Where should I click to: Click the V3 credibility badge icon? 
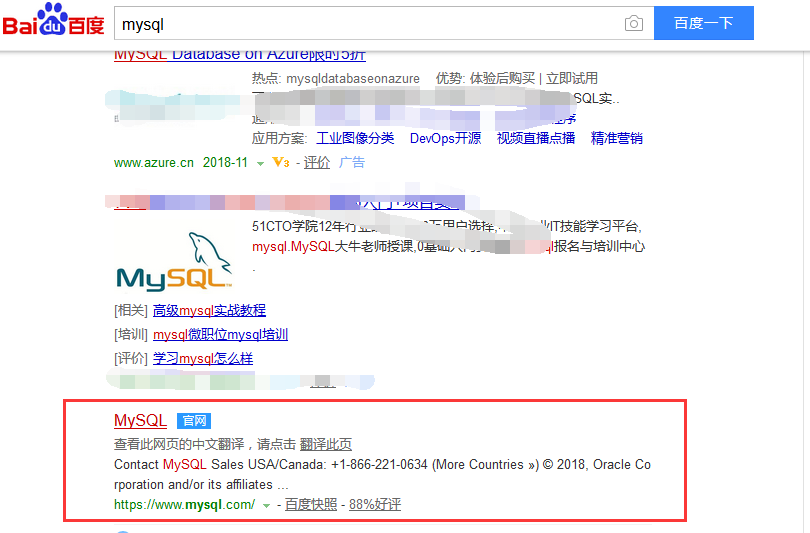click(281, 162)
